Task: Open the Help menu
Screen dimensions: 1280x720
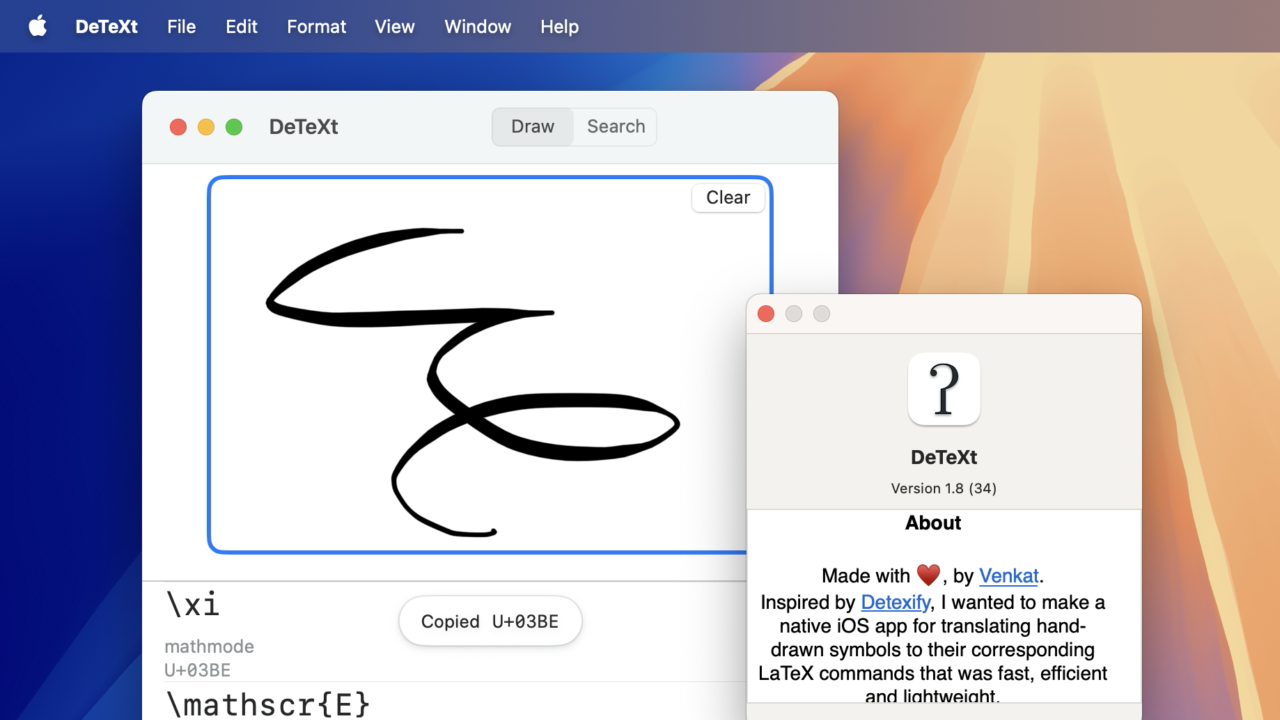Action: tap(559, 27)
